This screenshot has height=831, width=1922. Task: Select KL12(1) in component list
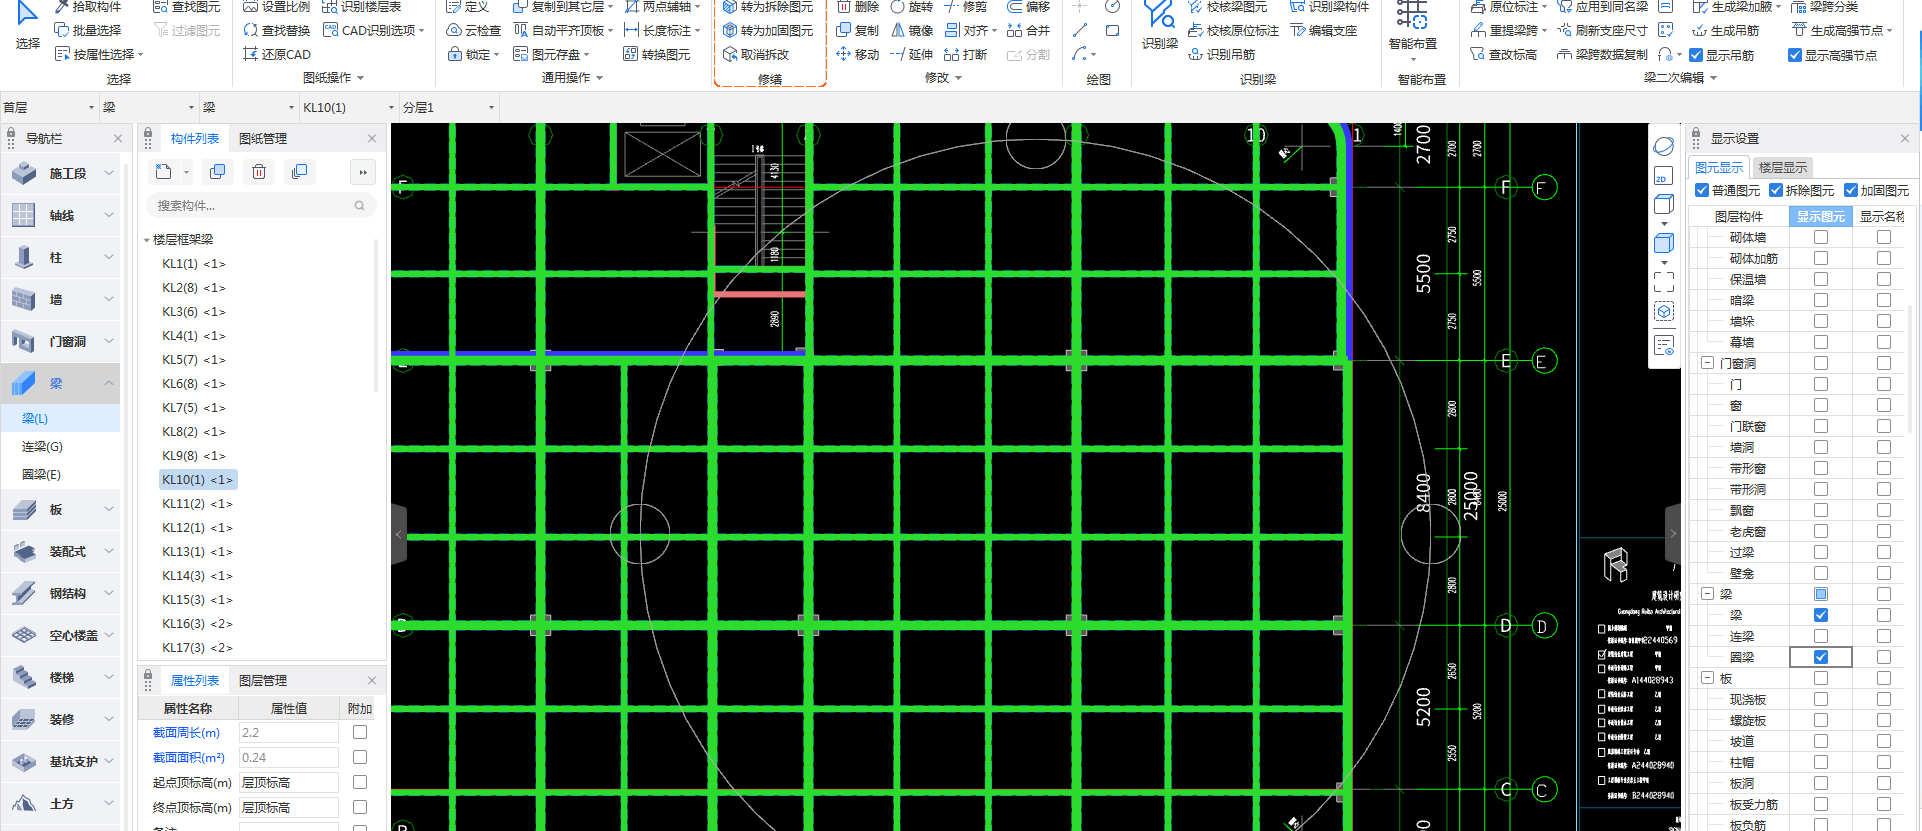click(x=197, y=528)
